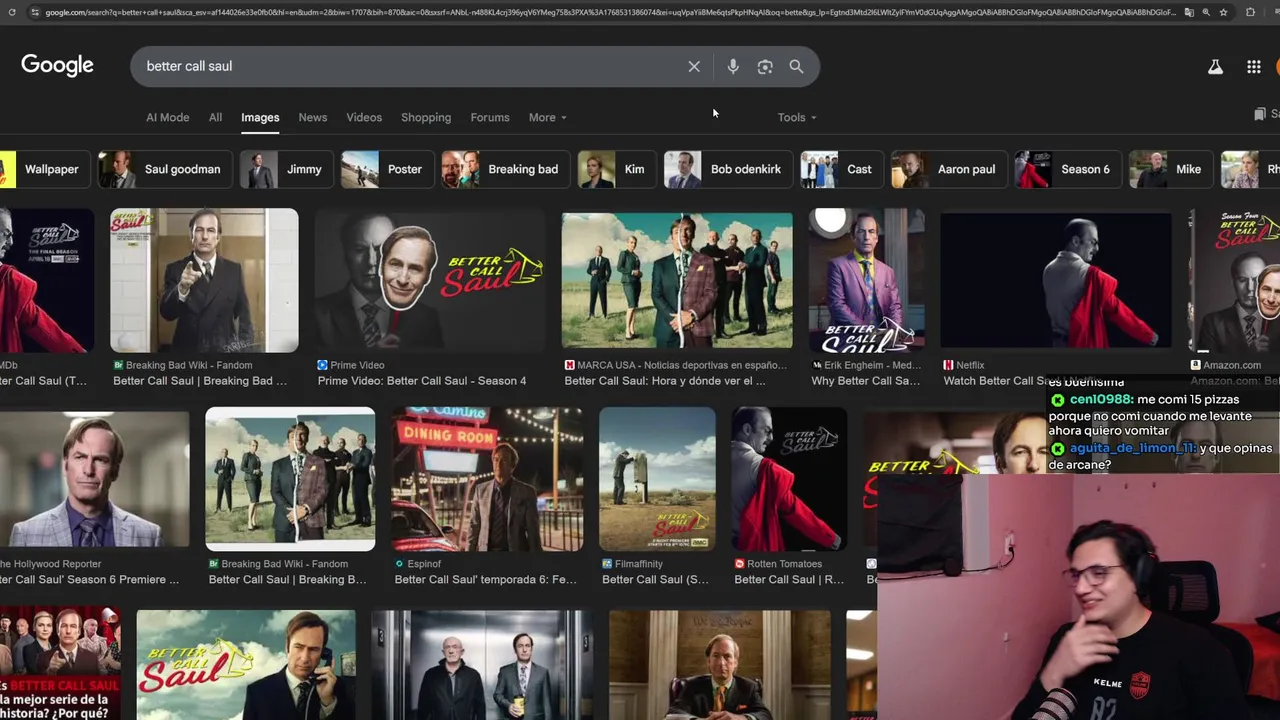The height and width of the screenshot is (720, 1280).
Task: Select the Bob odenkirk filter chip
Action: 728,169
